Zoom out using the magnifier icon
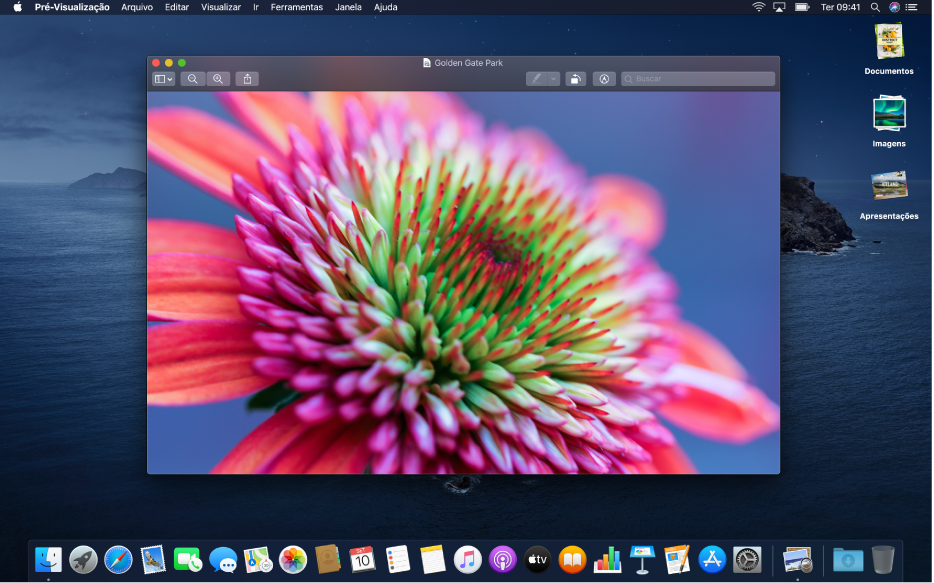Image resolution: width=934 pixels, height=583 pixels. coord(192,78)
